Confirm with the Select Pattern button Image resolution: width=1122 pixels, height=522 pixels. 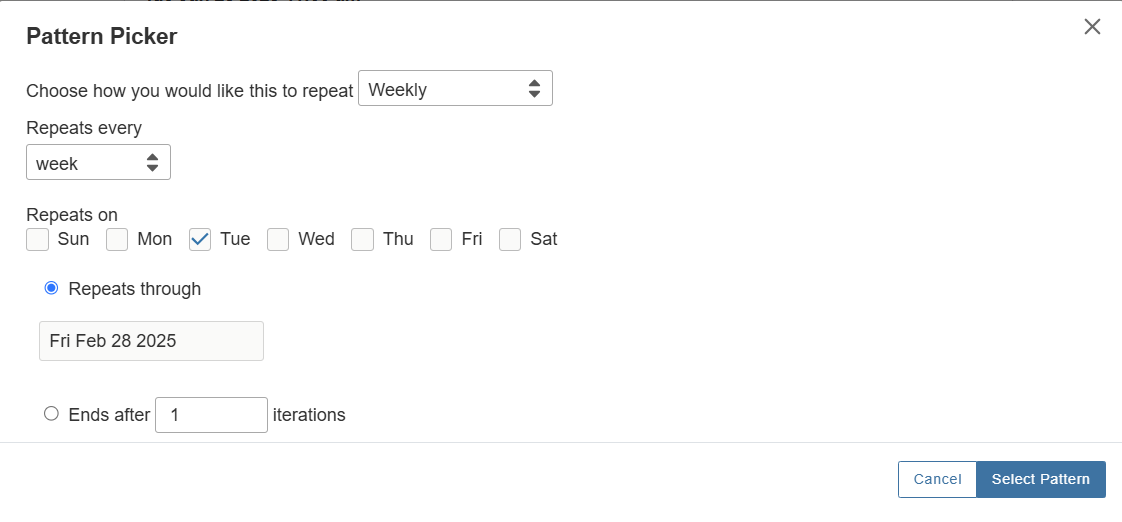coord(1040,479)
